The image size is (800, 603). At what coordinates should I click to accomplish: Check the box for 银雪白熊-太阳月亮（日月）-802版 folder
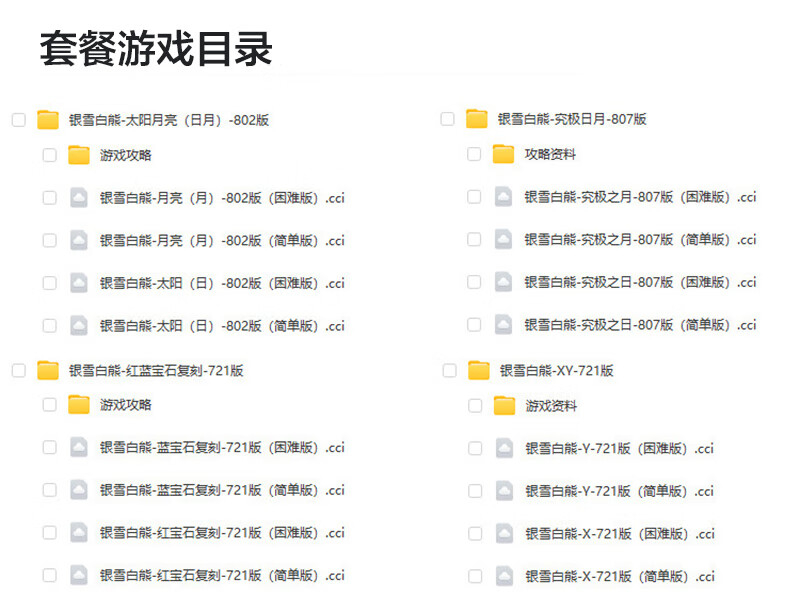point(19,120)
